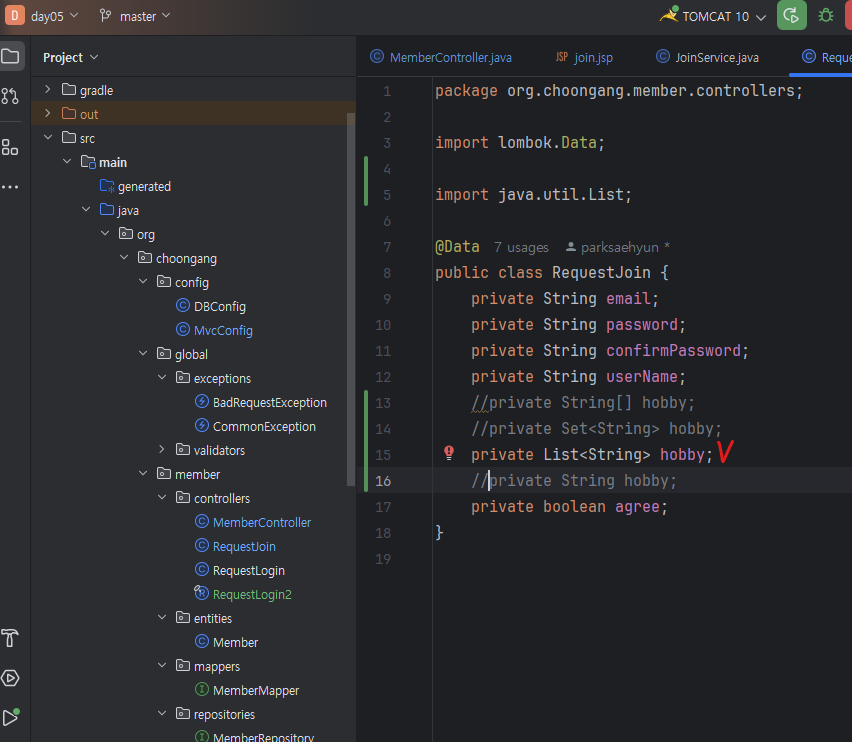
Task: Open the Project view selector dropdown
Action: point(70,58)
